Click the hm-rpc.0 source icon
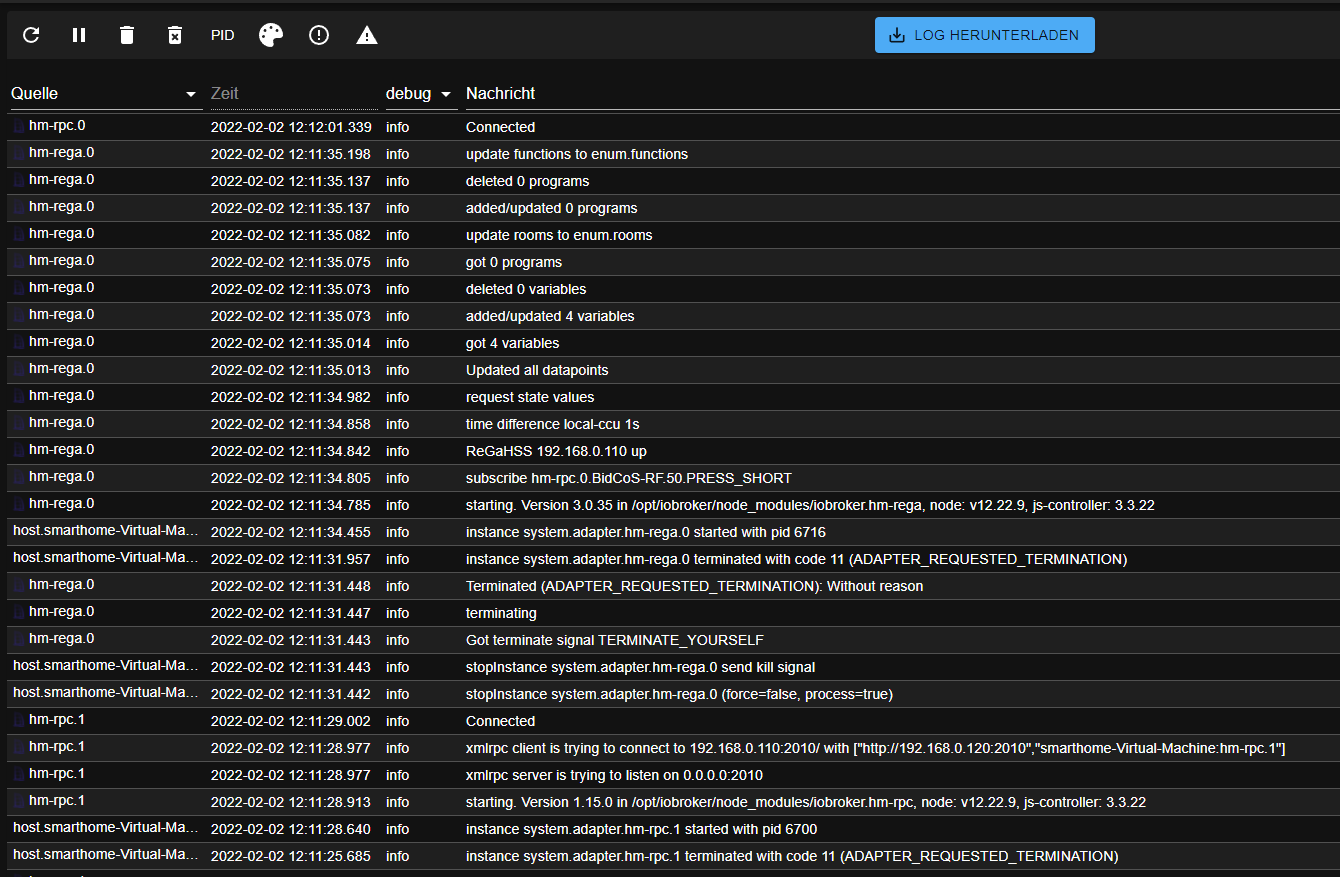Image resolution: width=1340 pixels, height=877 pixels. coord(19,126)
